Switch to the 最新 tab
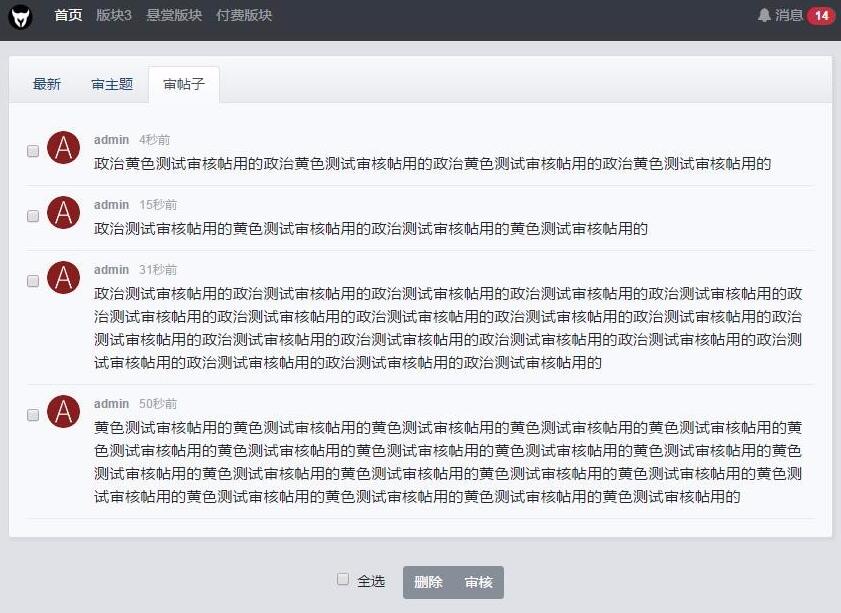This screenshot has width=841, height=613. 47,84
